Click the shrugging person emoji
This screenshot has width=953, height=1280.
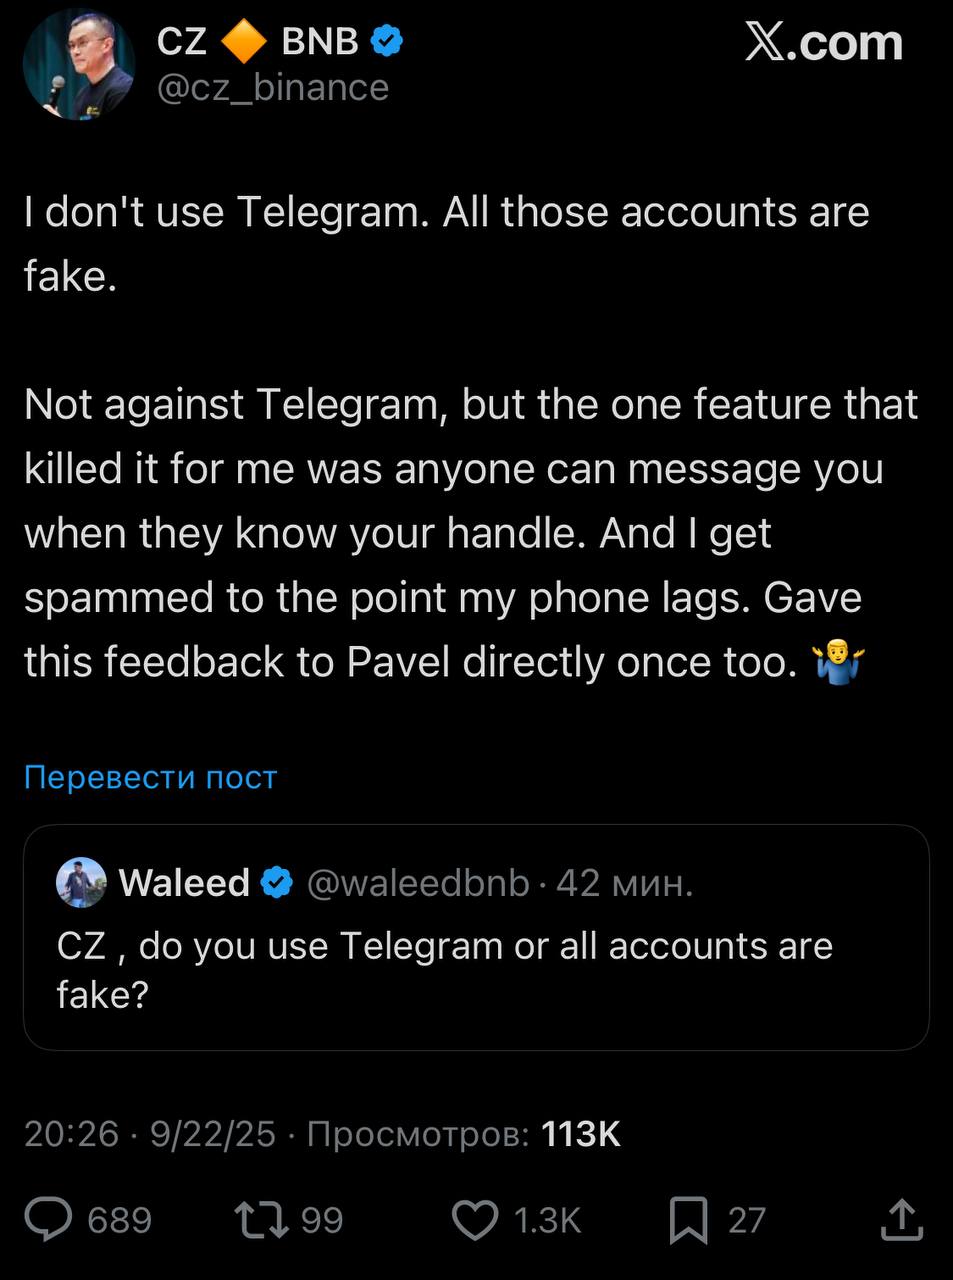click(x=838, y=662)
